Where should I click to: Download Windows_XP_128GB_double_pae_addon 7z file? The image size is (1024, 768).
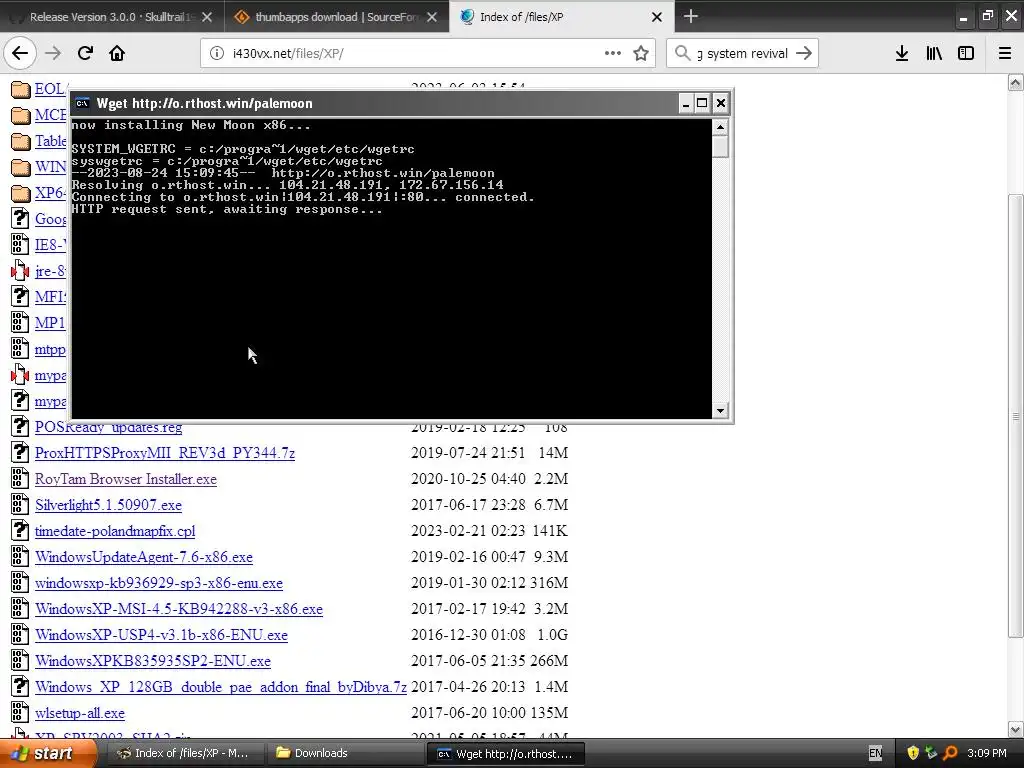pos(221,687)
